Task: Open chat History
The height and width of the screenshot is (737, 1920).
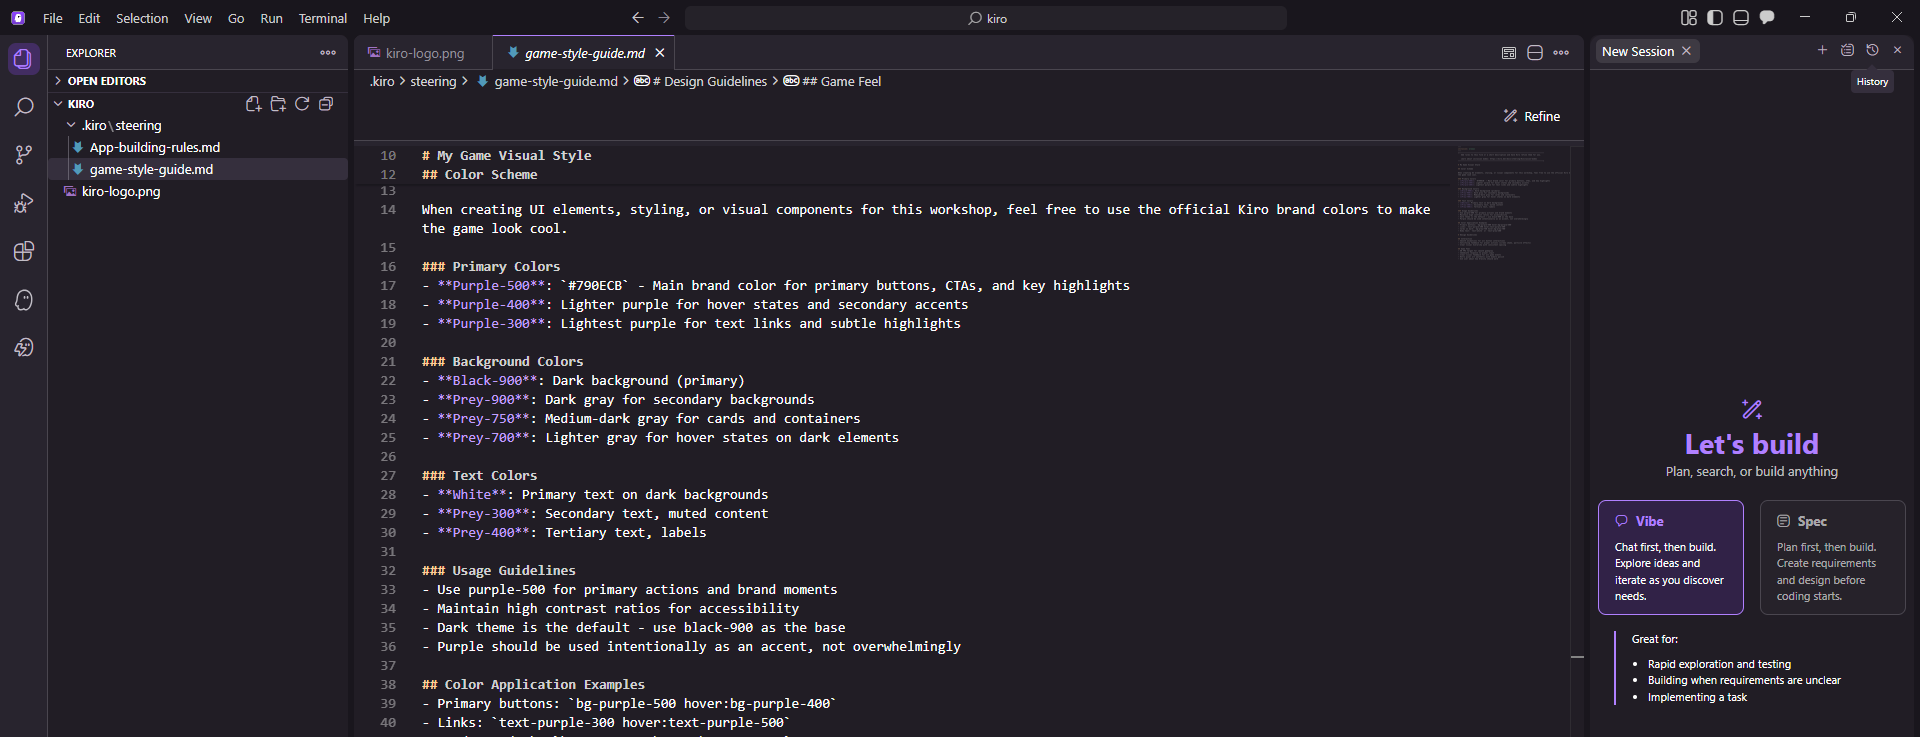Action: (x=1872, y=50)
